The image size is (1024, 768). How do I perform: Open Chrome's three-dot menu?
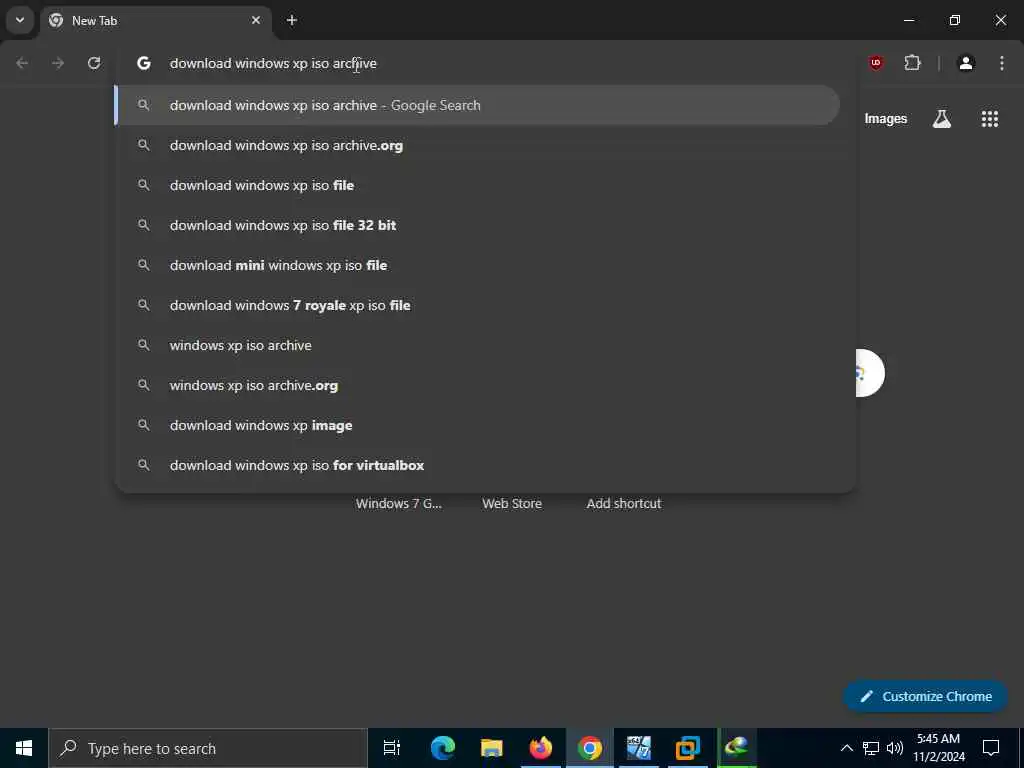(1002, 63)
